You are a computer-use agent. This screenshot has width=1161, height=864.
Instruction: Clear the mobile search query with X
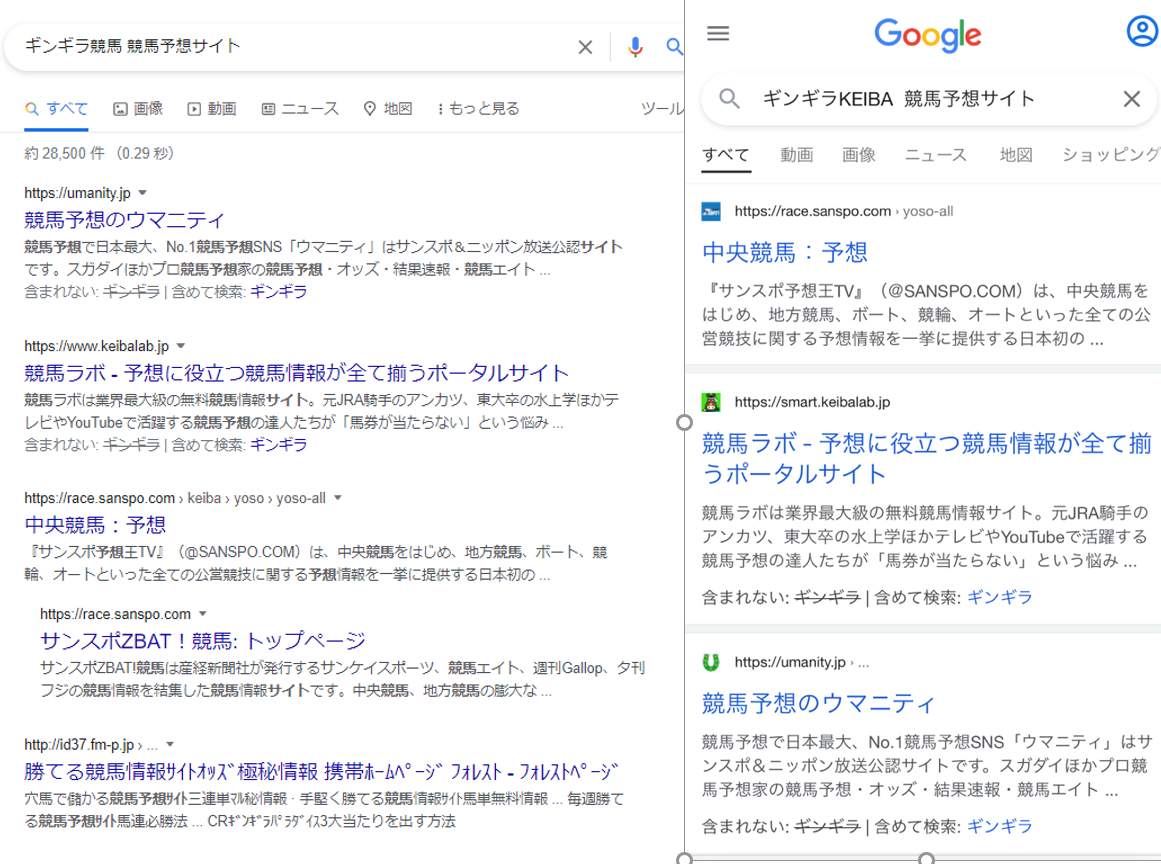pyautogui.click(x=1131, y=98)
